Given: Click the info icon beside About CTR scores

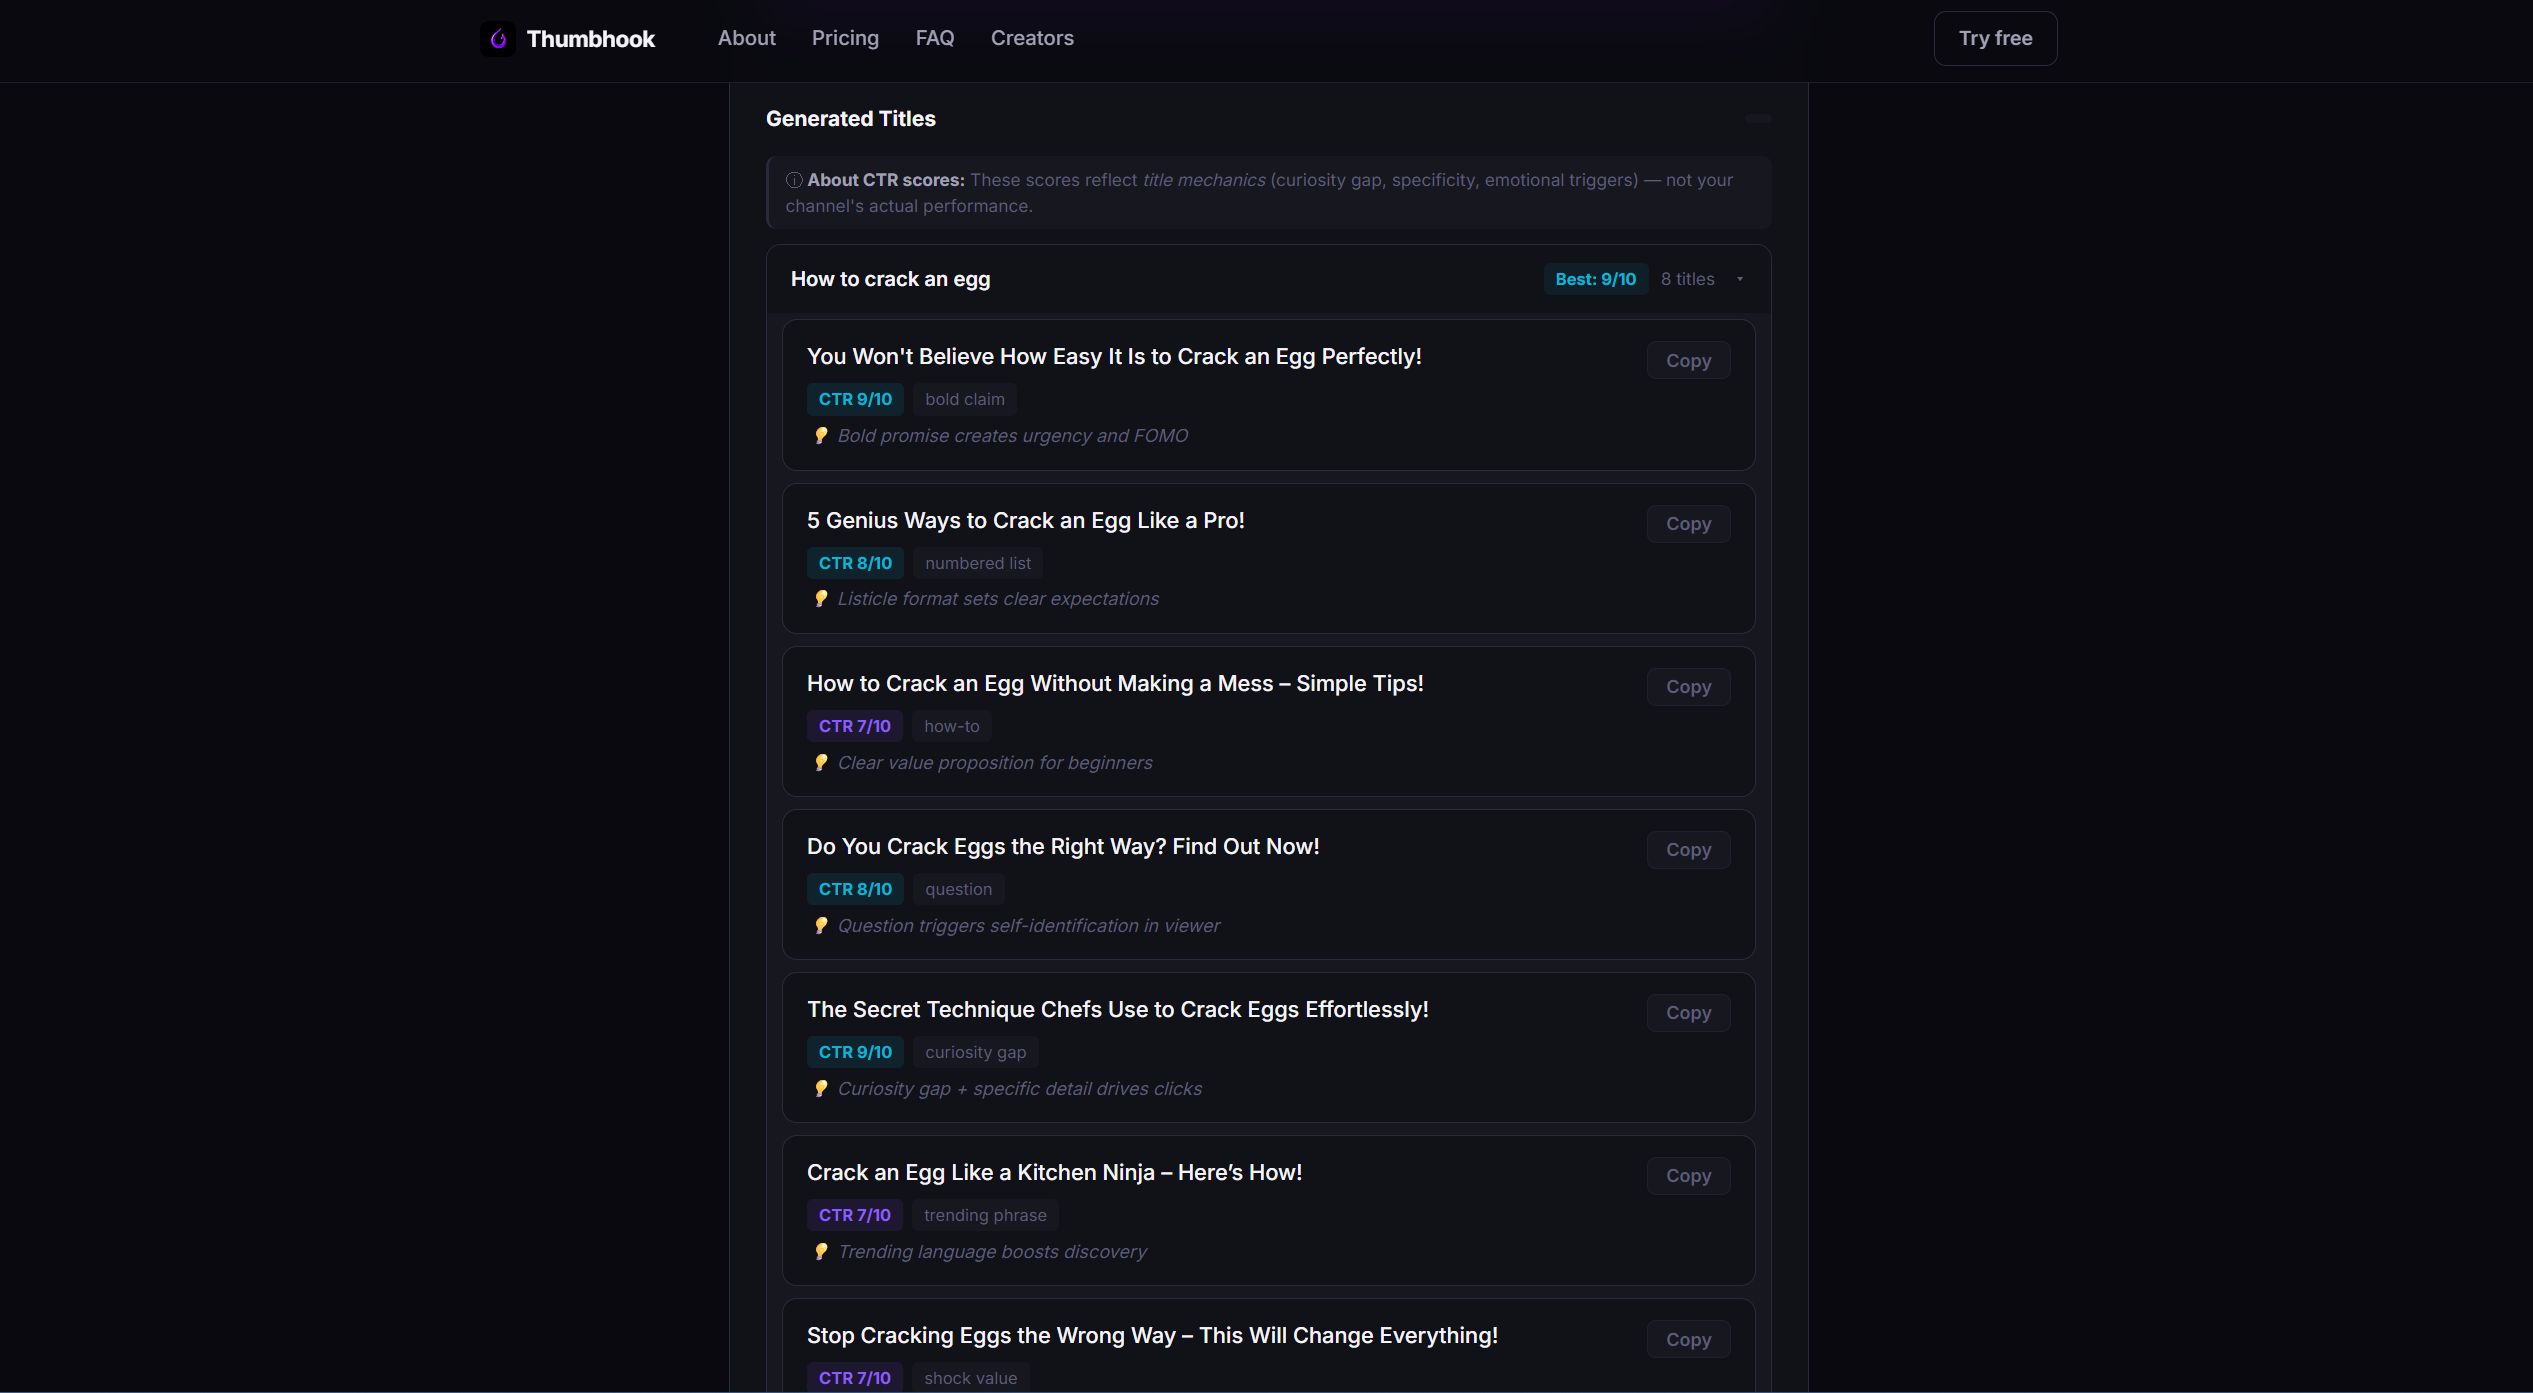Looking at the screenshot, I should (793, 180).
